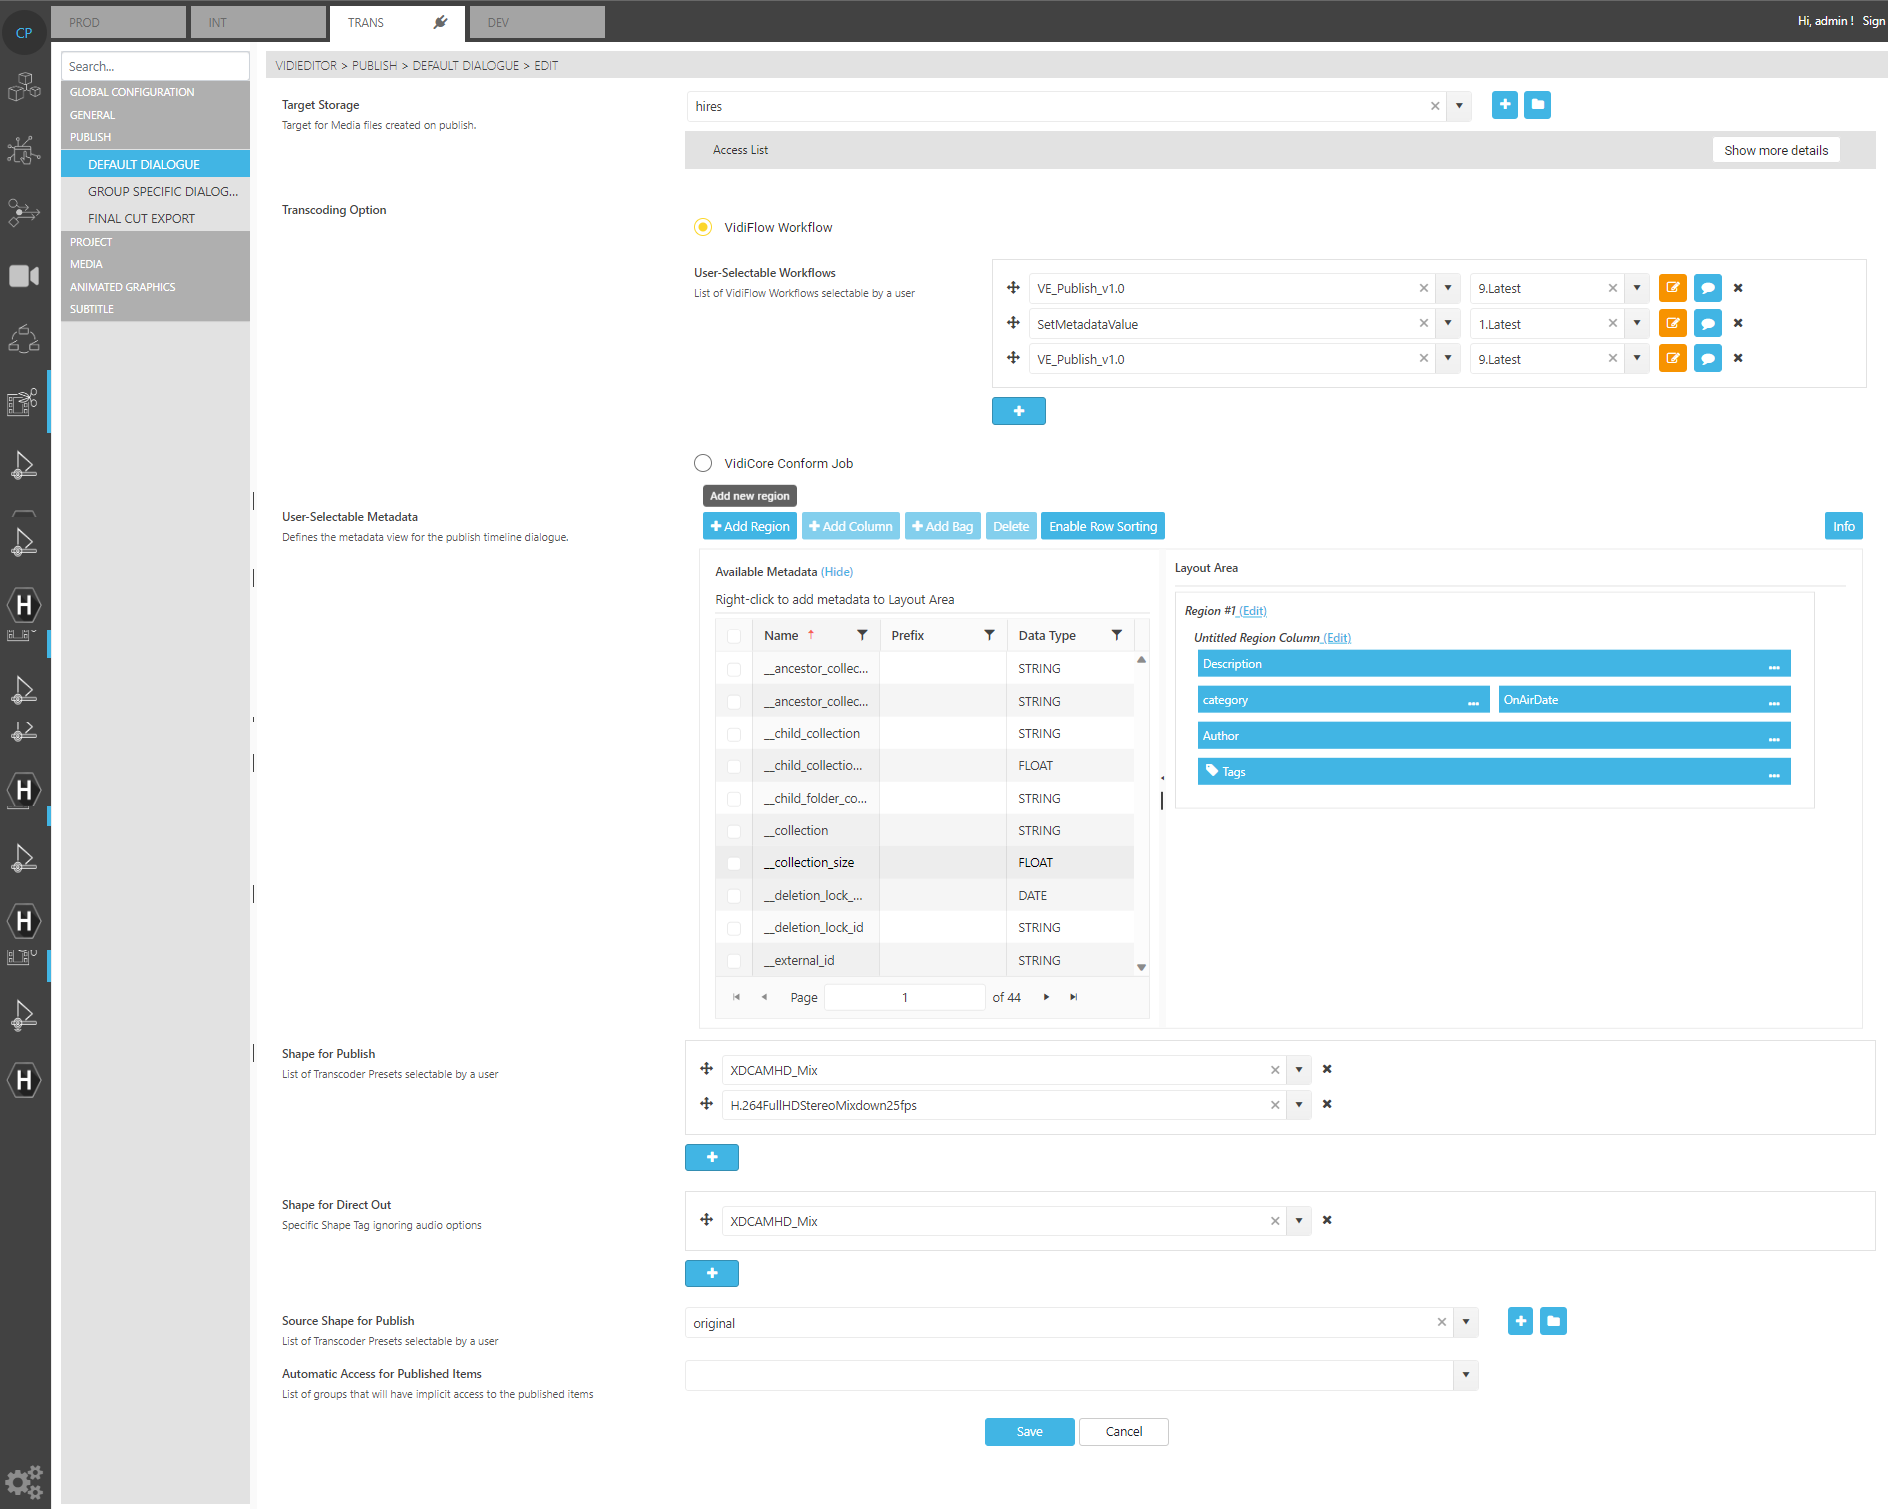Click the Show more details button
This screenshot has width=1888, height=1509.
click(x=1776, y=149)
